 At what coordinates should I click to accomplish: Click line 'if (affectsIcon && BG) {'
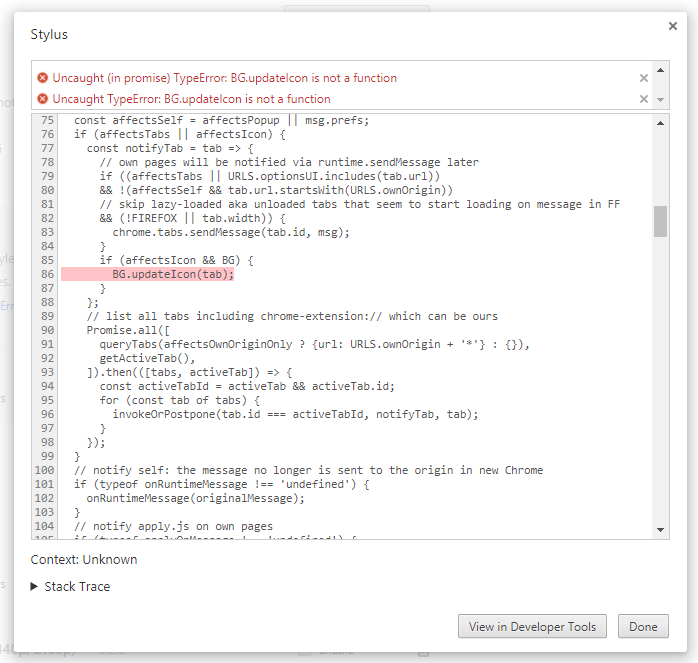point(176,260)
